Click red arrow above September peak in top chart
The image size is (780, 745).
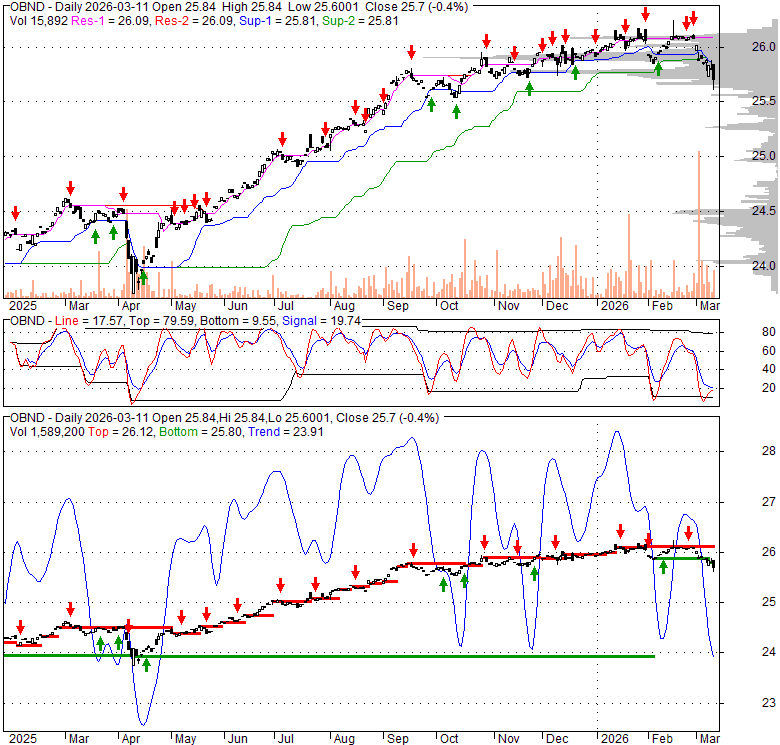411,52
